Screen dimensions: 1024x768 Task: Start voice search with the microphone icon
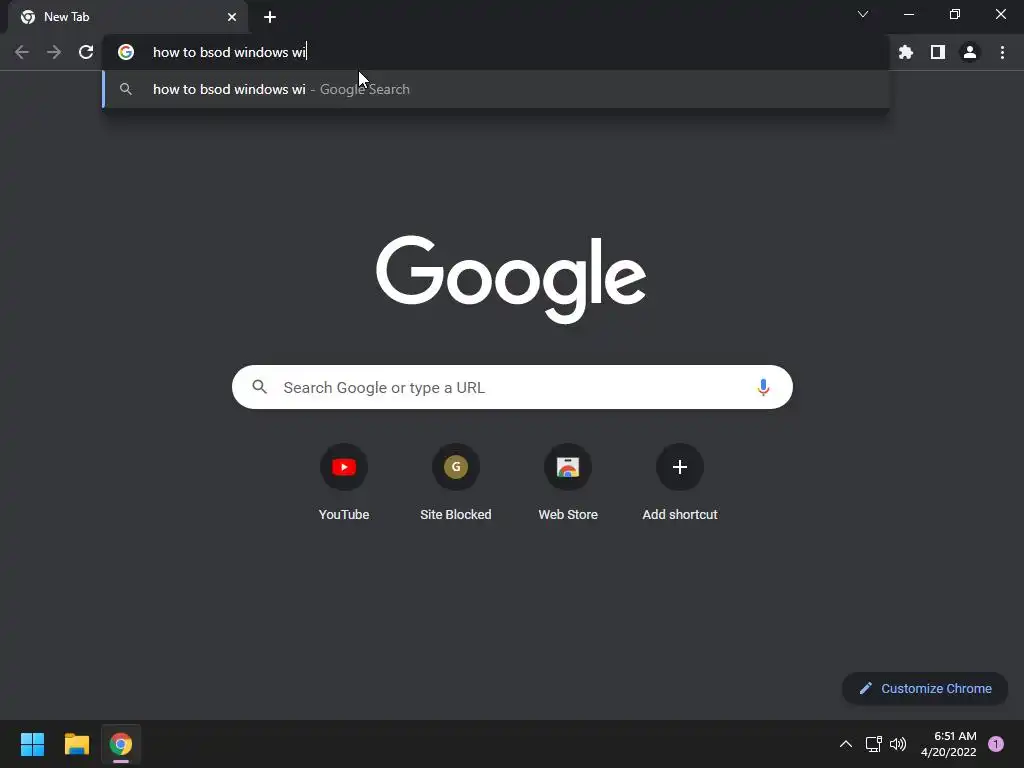coord(763,387)
